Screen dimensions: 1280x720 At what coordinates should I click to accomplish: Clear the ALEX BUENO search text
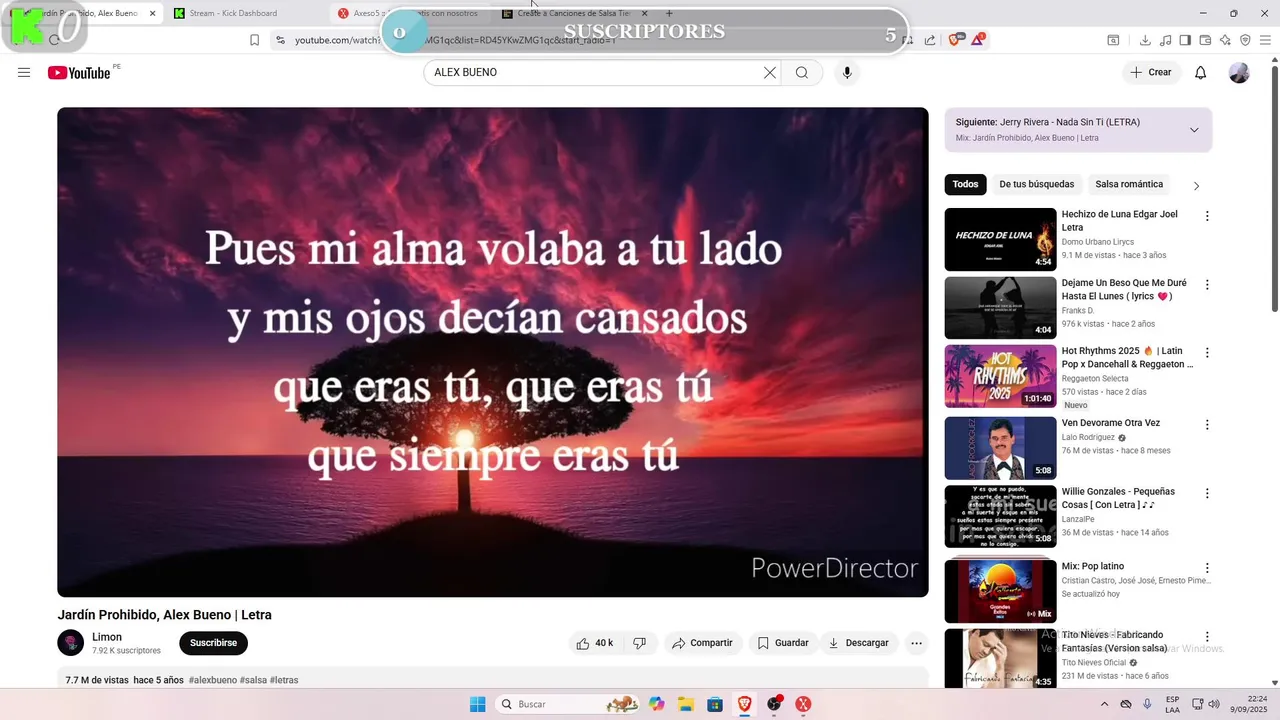[x=769, y=72]
